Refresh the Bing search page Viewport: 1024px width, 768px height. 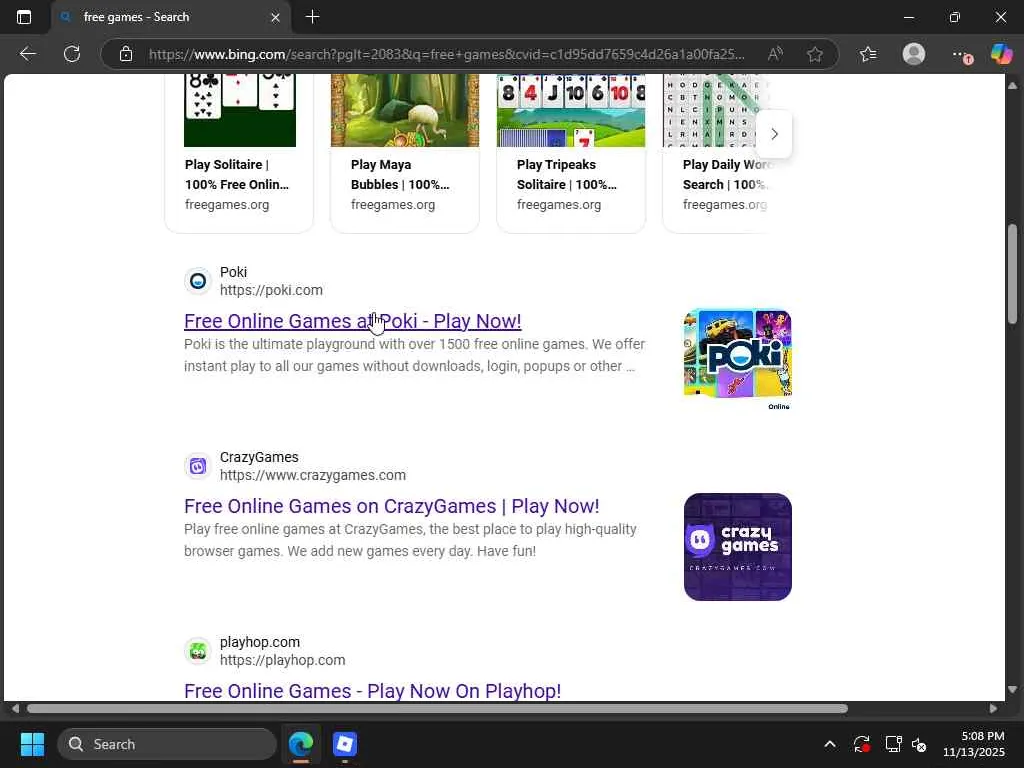[x=72, y=54]
